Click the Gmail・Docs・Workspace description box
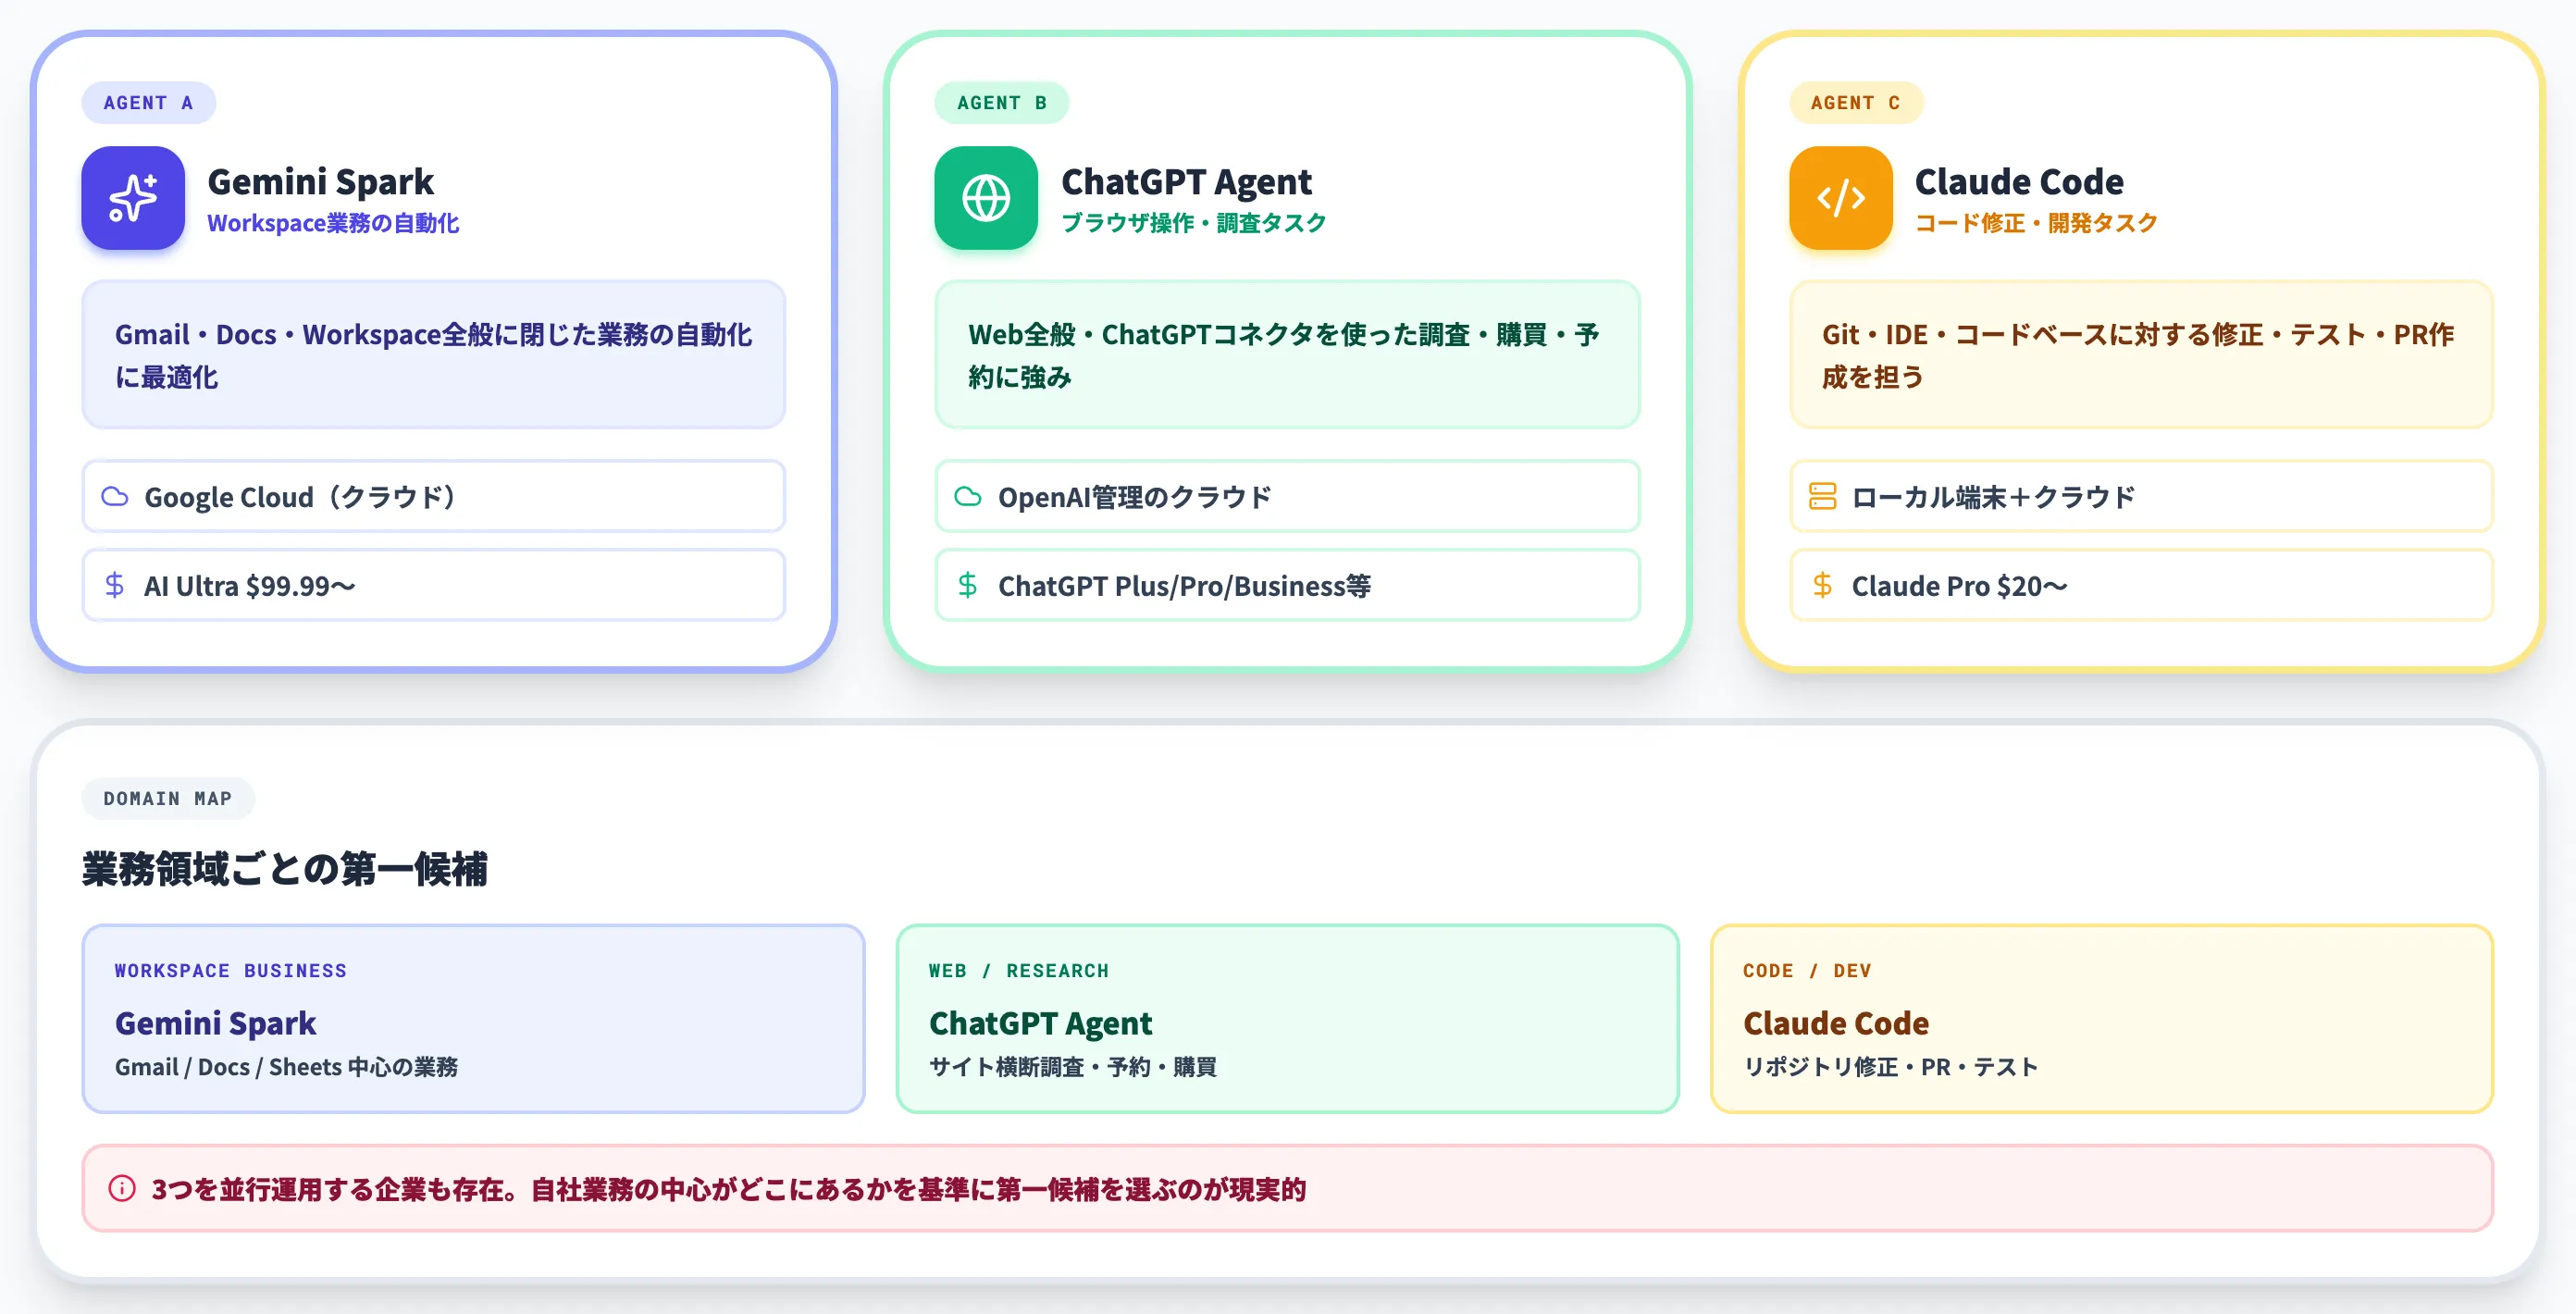The image size is (2576, 1314). coord(433,355)
